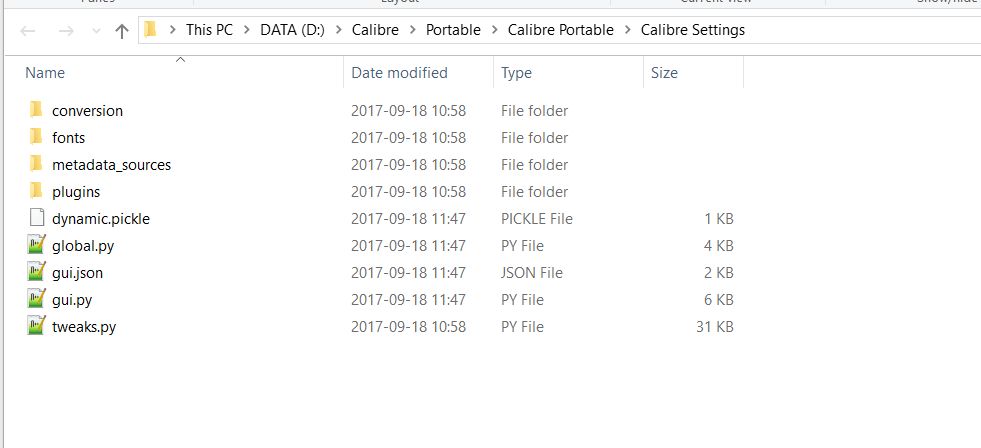This screenshot has height=448, width=981.
Task: Sort by Name column header
Action: point(45,73)
